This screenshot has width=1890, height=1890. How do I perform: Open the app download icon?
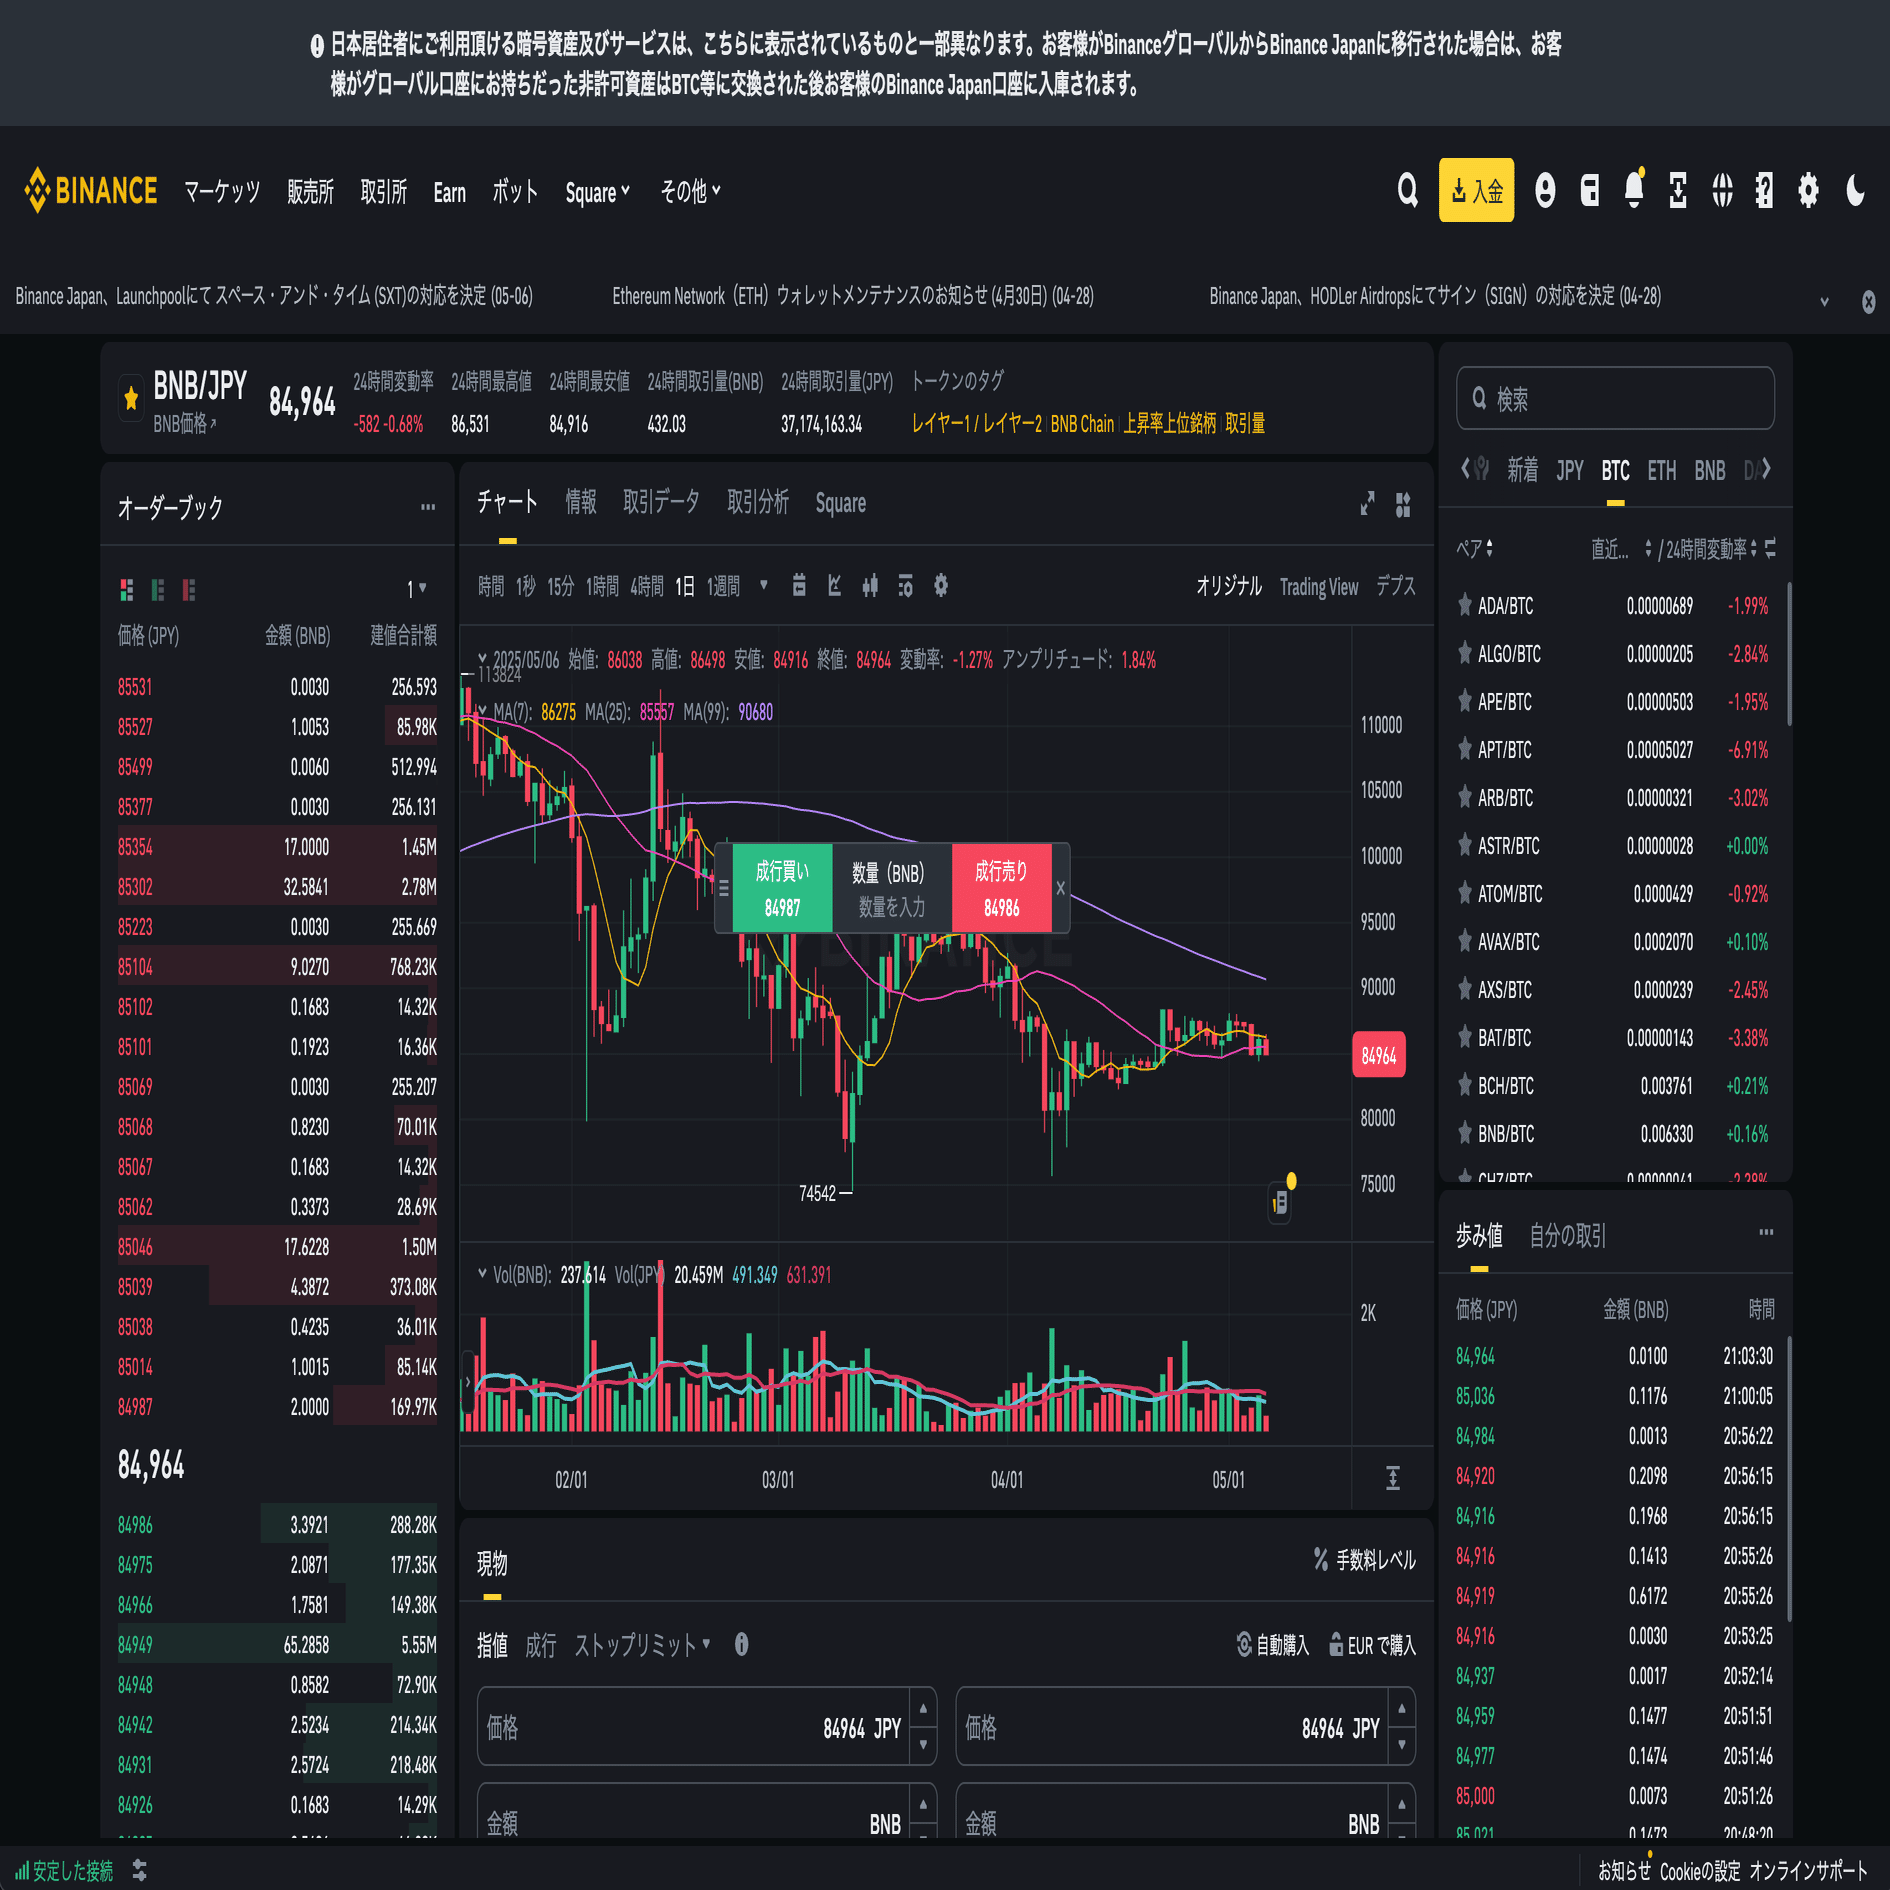[x=1678, y=190]
